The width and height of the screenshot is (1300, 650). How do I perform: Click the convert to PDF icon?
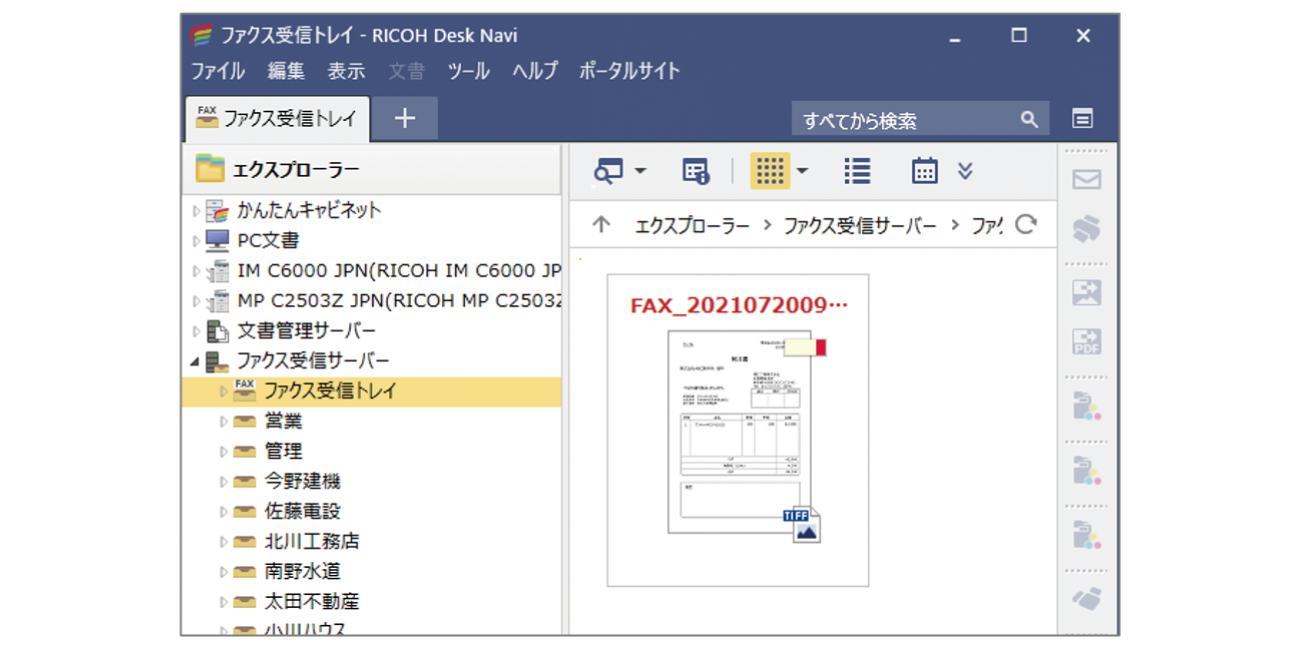point(1087,341)
